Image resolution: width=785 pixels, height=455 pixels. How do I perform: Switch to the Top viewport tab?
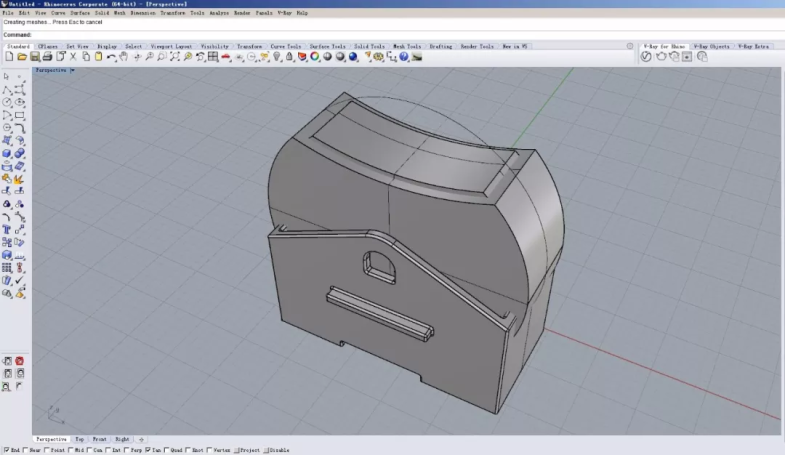(x=80, y=439)
